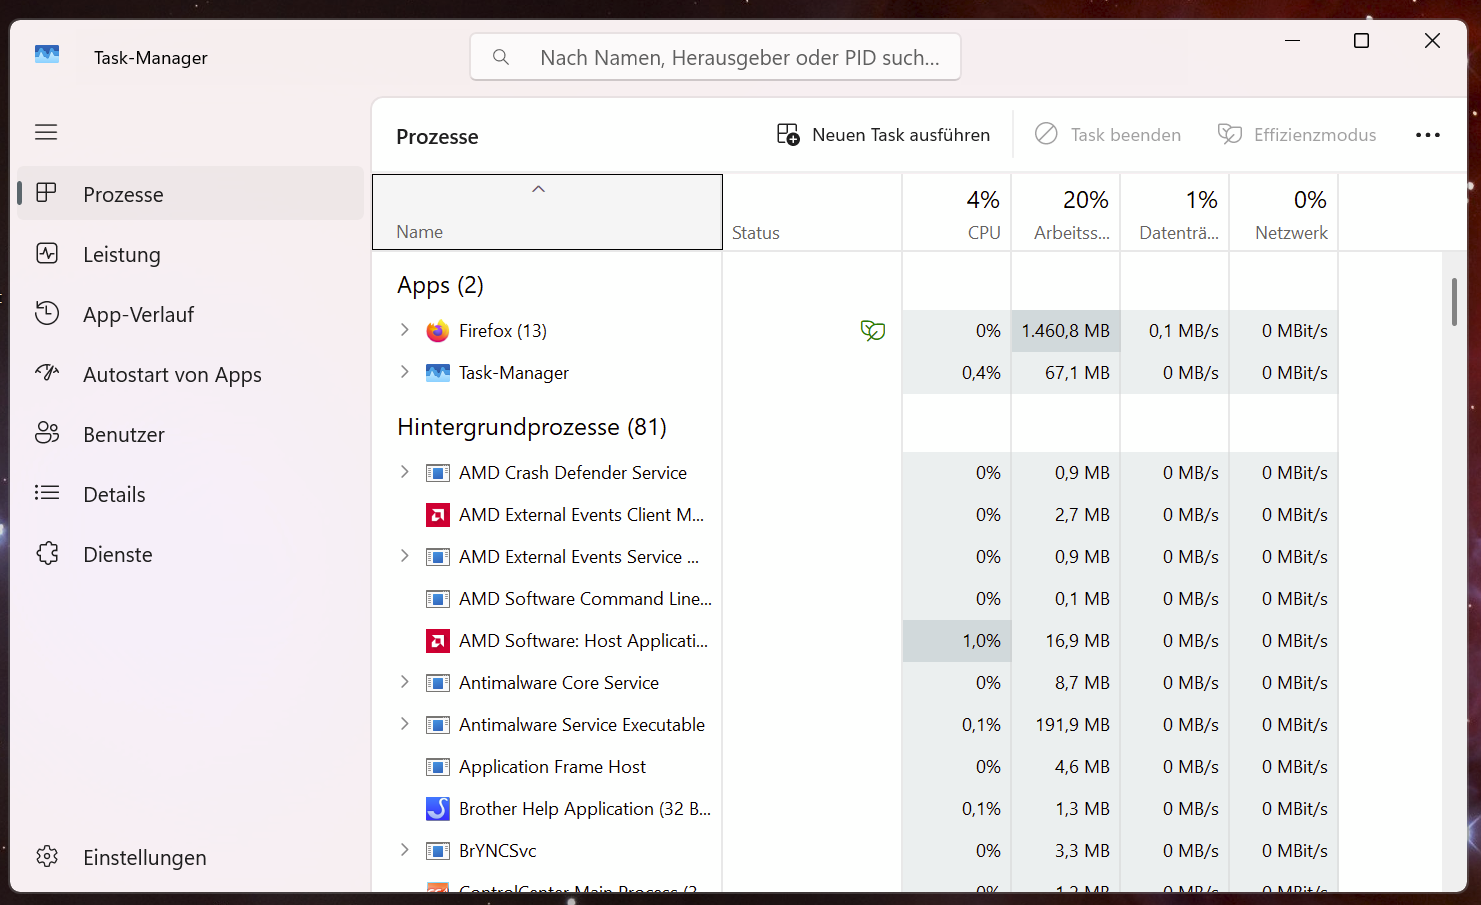The image size is (1481, 905).
Task: Open App-Verlauf in the sidebar
Action: [x=190, y=314]
